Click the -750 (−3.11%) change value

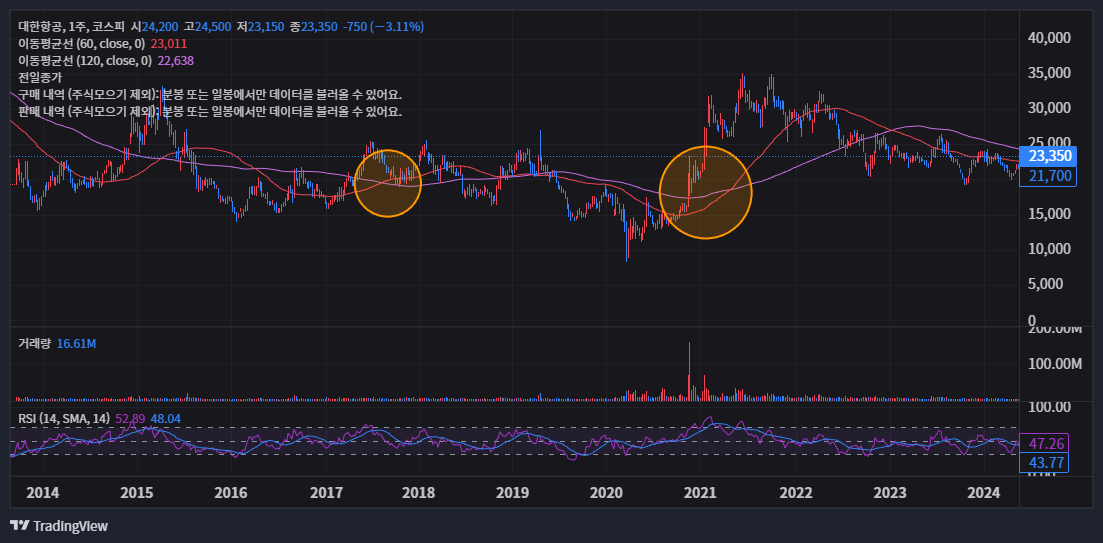[383, 27]
